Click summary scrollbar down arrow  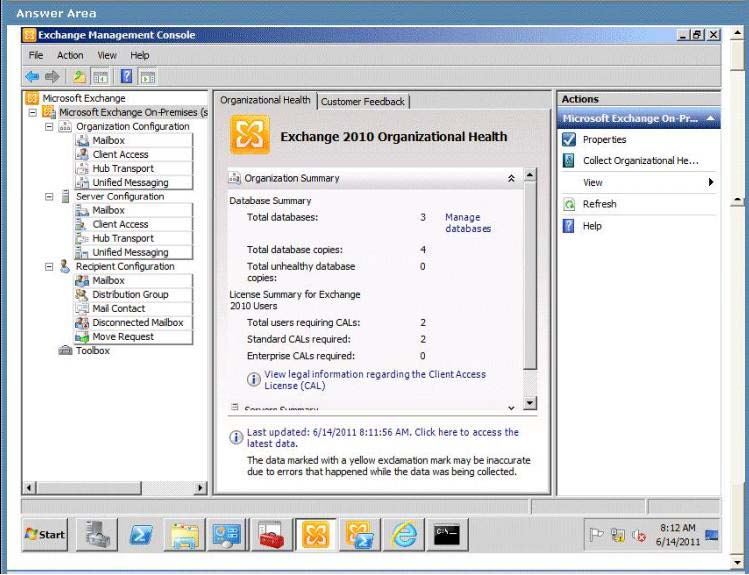point(530,403)
